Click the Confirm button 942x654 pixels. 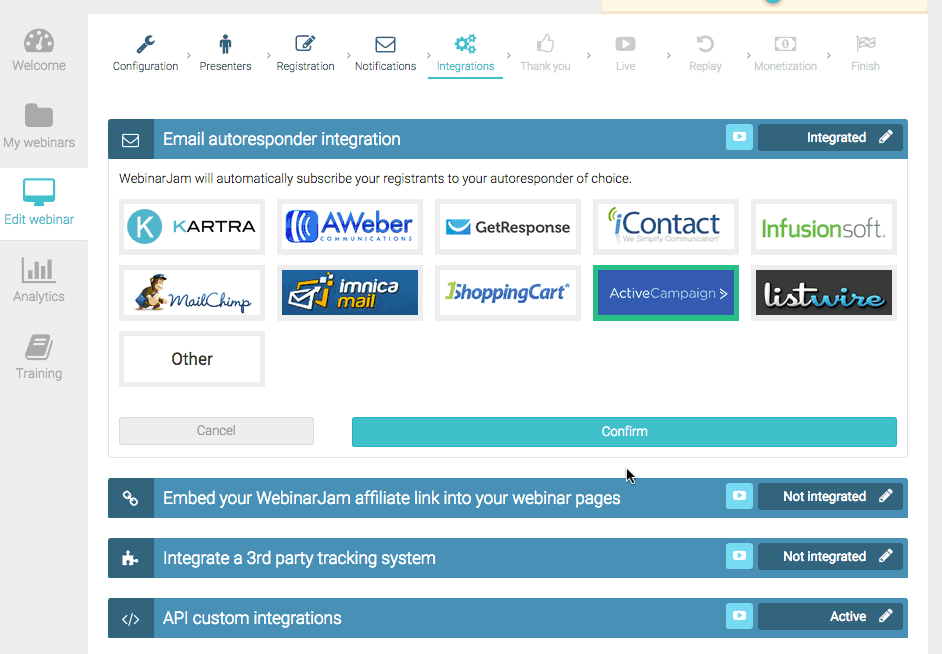coord(624,432)
